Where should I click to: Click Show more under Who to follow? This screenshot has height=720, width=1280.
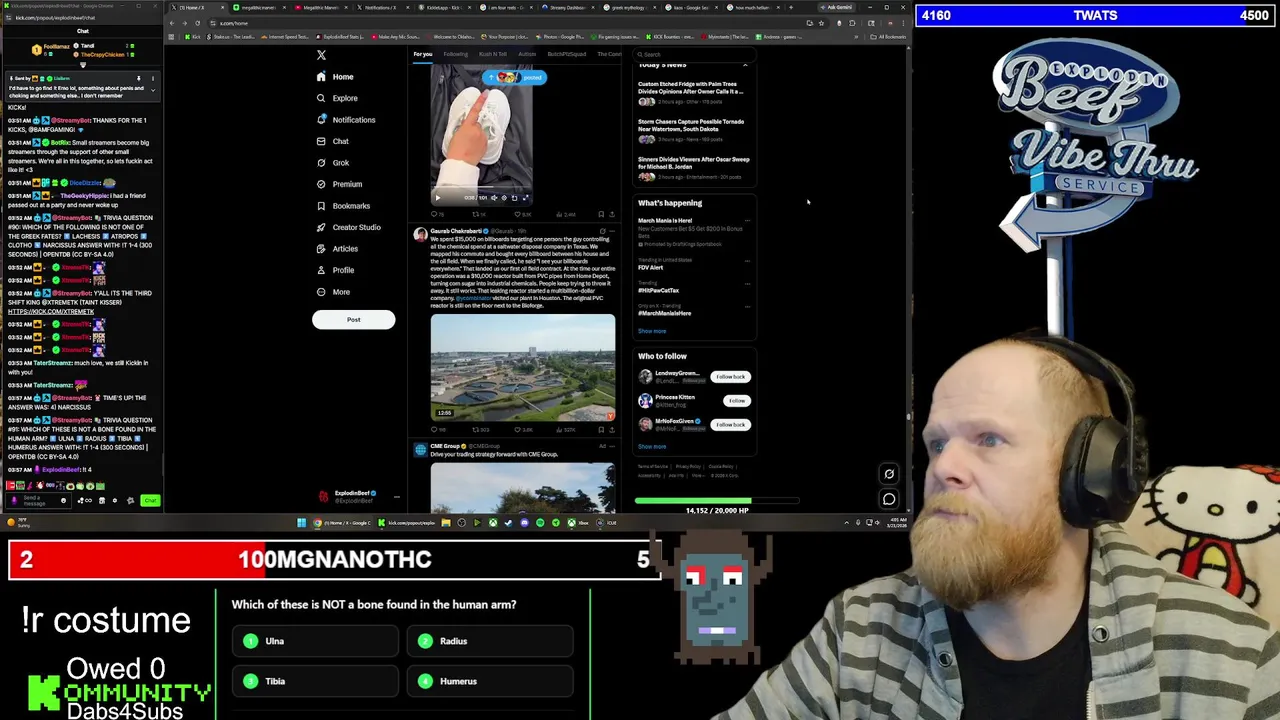(x=652, y=447)
